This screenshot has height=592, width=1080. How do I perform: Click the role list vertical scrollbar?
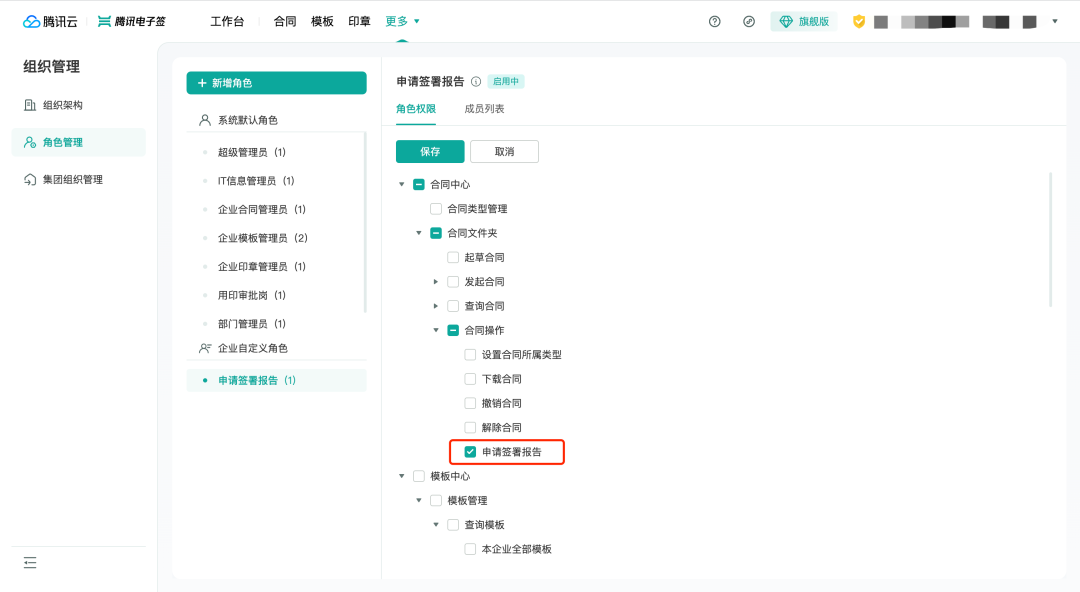tap(365, 222)
